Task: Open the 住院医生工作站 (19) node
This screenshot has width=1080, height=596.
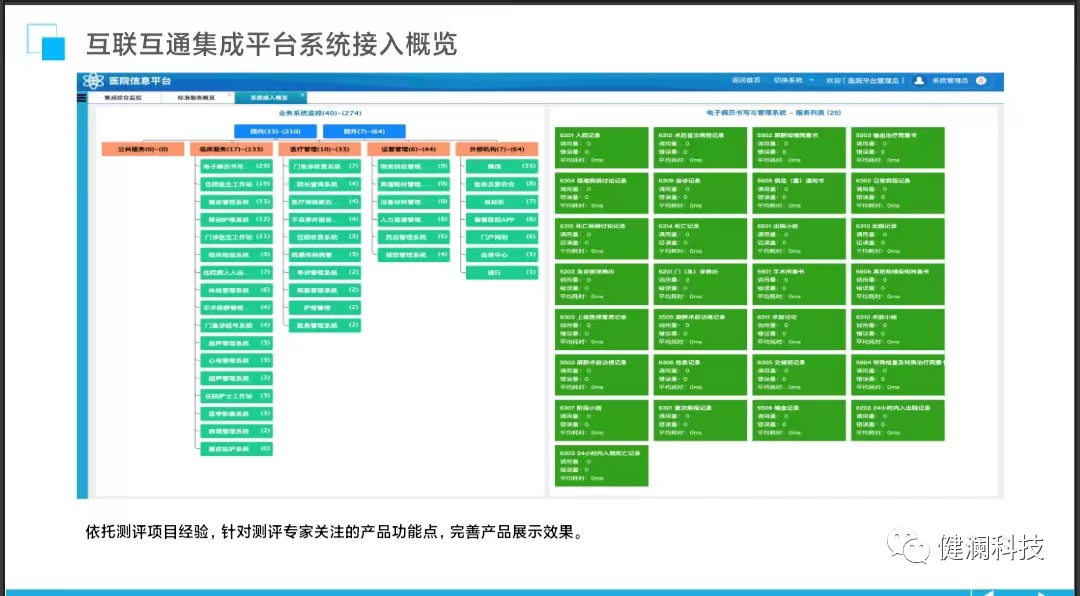Action: [x=236, y=184]
